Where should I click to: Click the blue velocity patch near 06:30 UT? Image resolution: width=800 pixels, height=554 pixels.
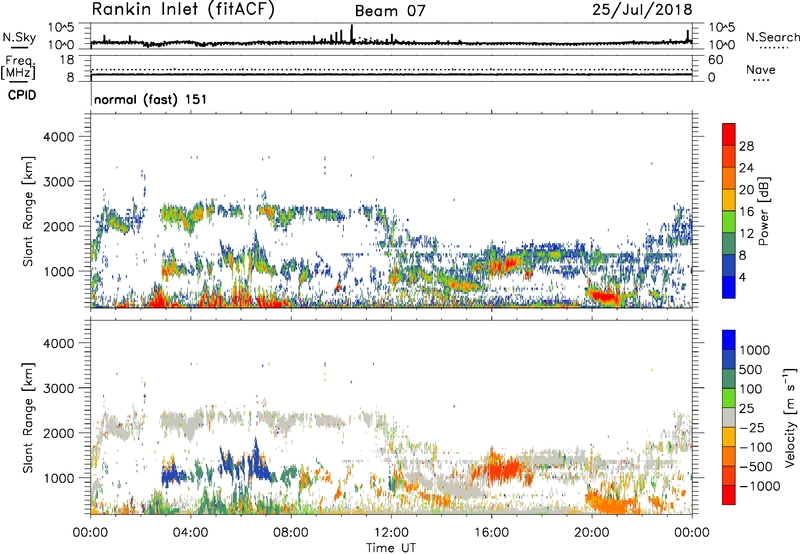[x=256, y=464]
